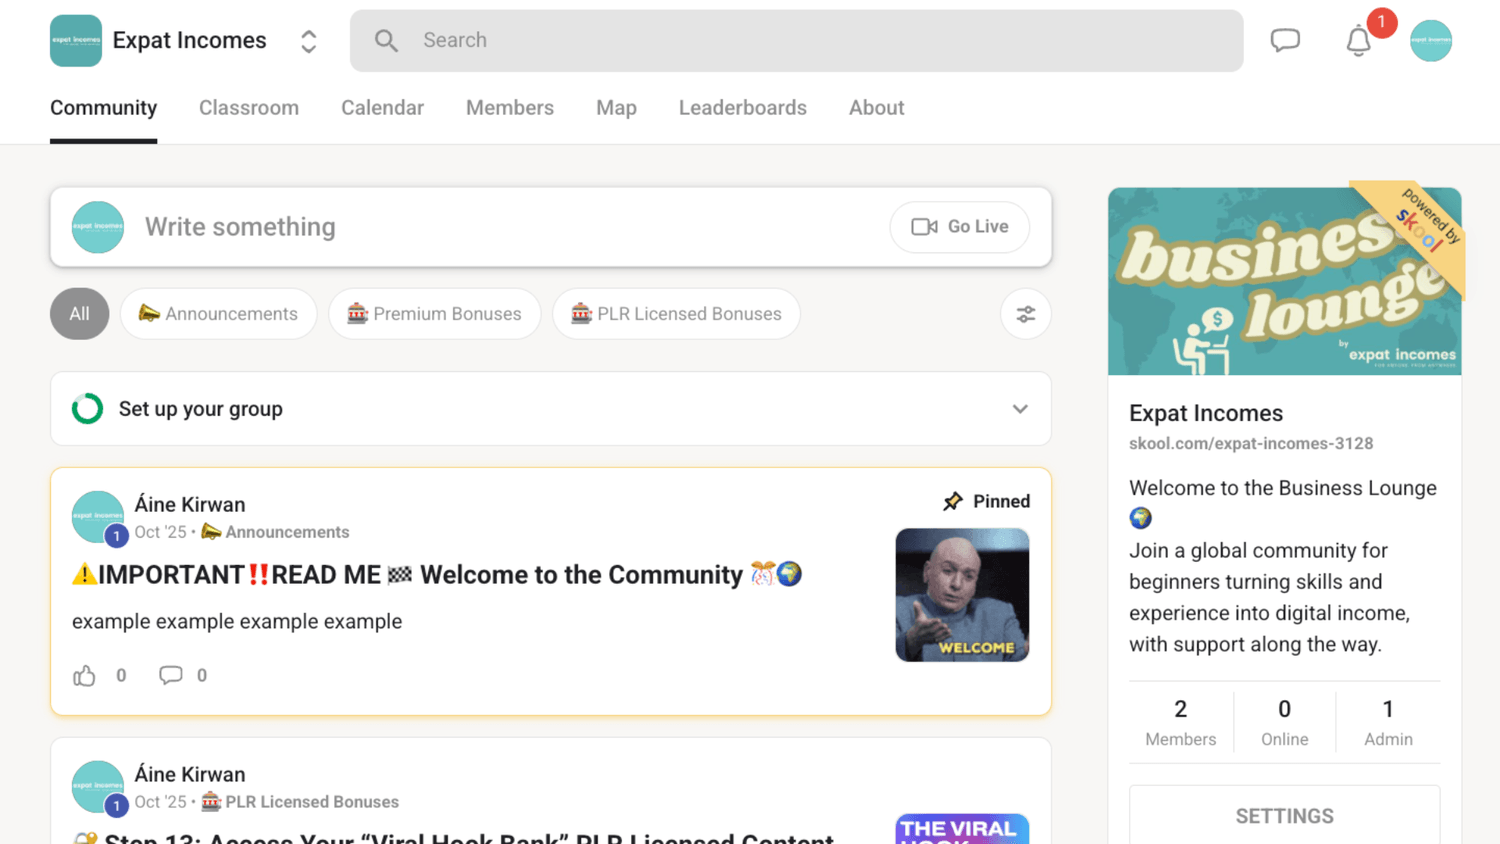View the Leaderboards tab
1500x844 pixels.
point(743,108)
